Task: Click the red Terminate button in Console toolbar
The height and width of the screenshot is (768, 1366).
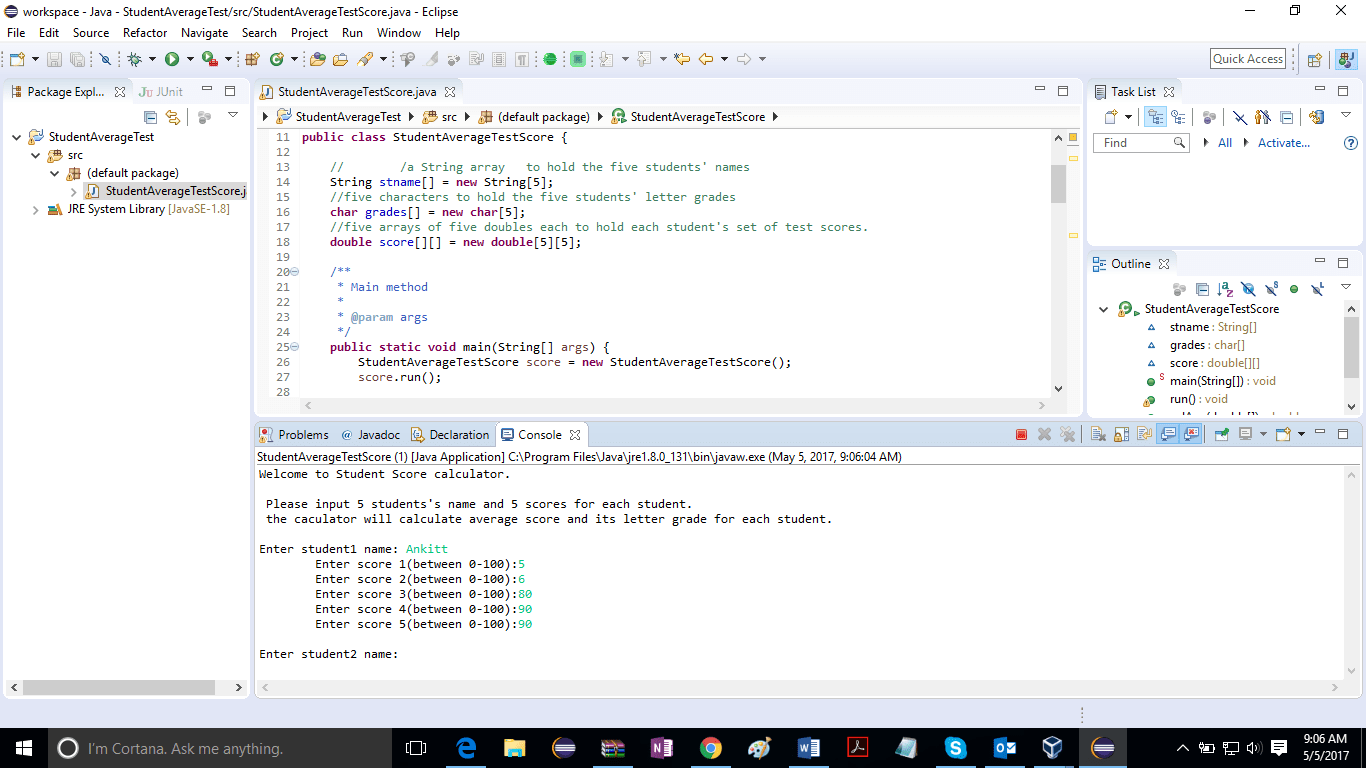Action: 1021,434
